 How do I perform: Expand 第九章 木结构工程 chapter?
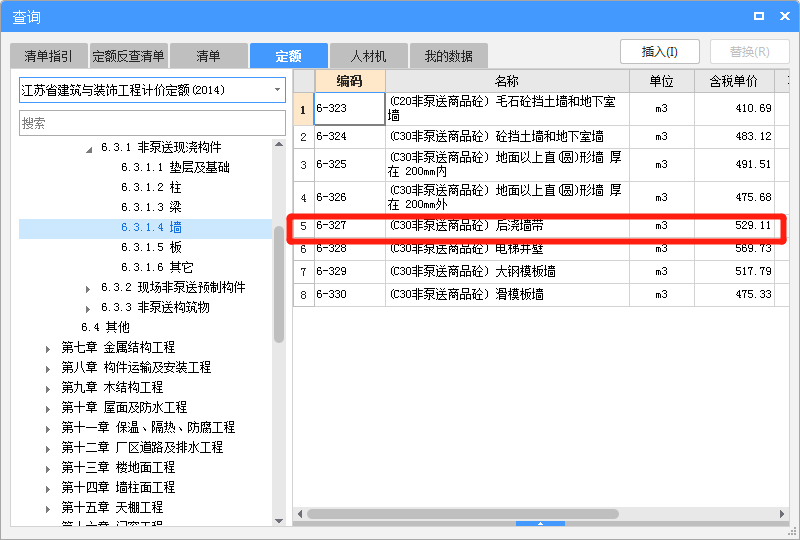pyautogui.click(x=48, y=389)
